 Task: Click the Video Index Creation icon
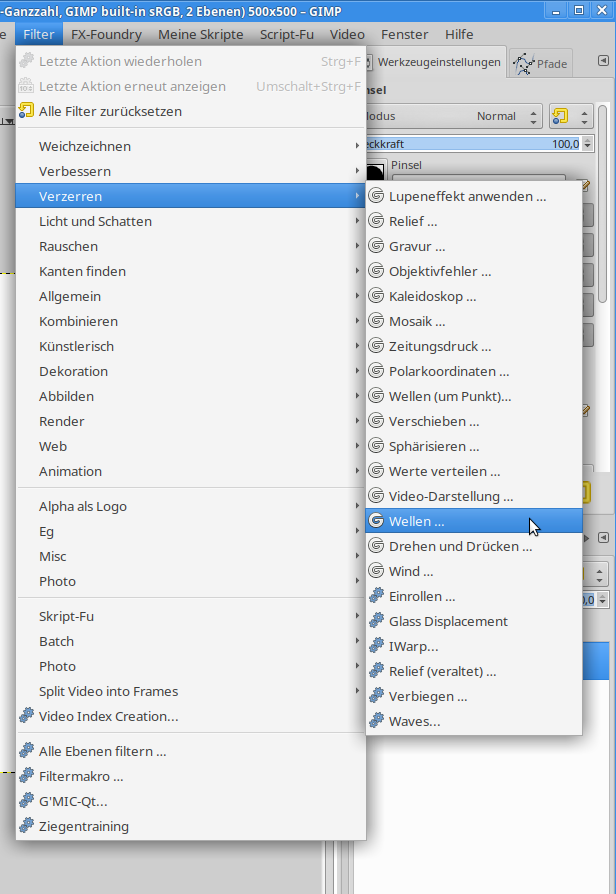click(26, 716)
